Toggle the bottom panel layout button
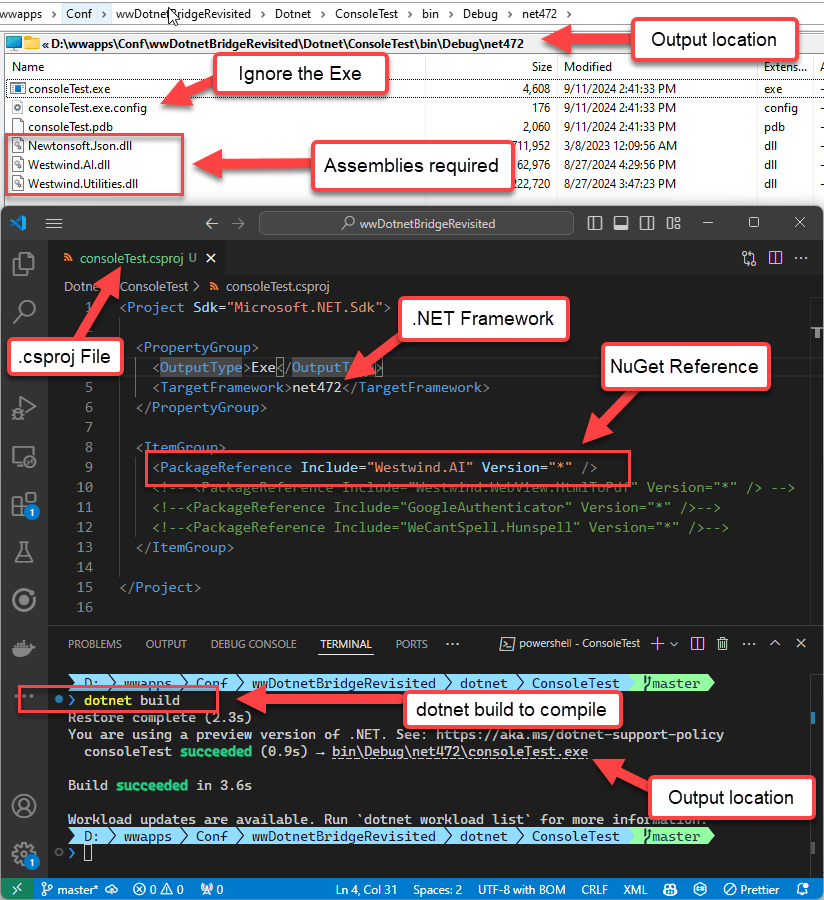824x900 pixels. click(x=620, y=223)
